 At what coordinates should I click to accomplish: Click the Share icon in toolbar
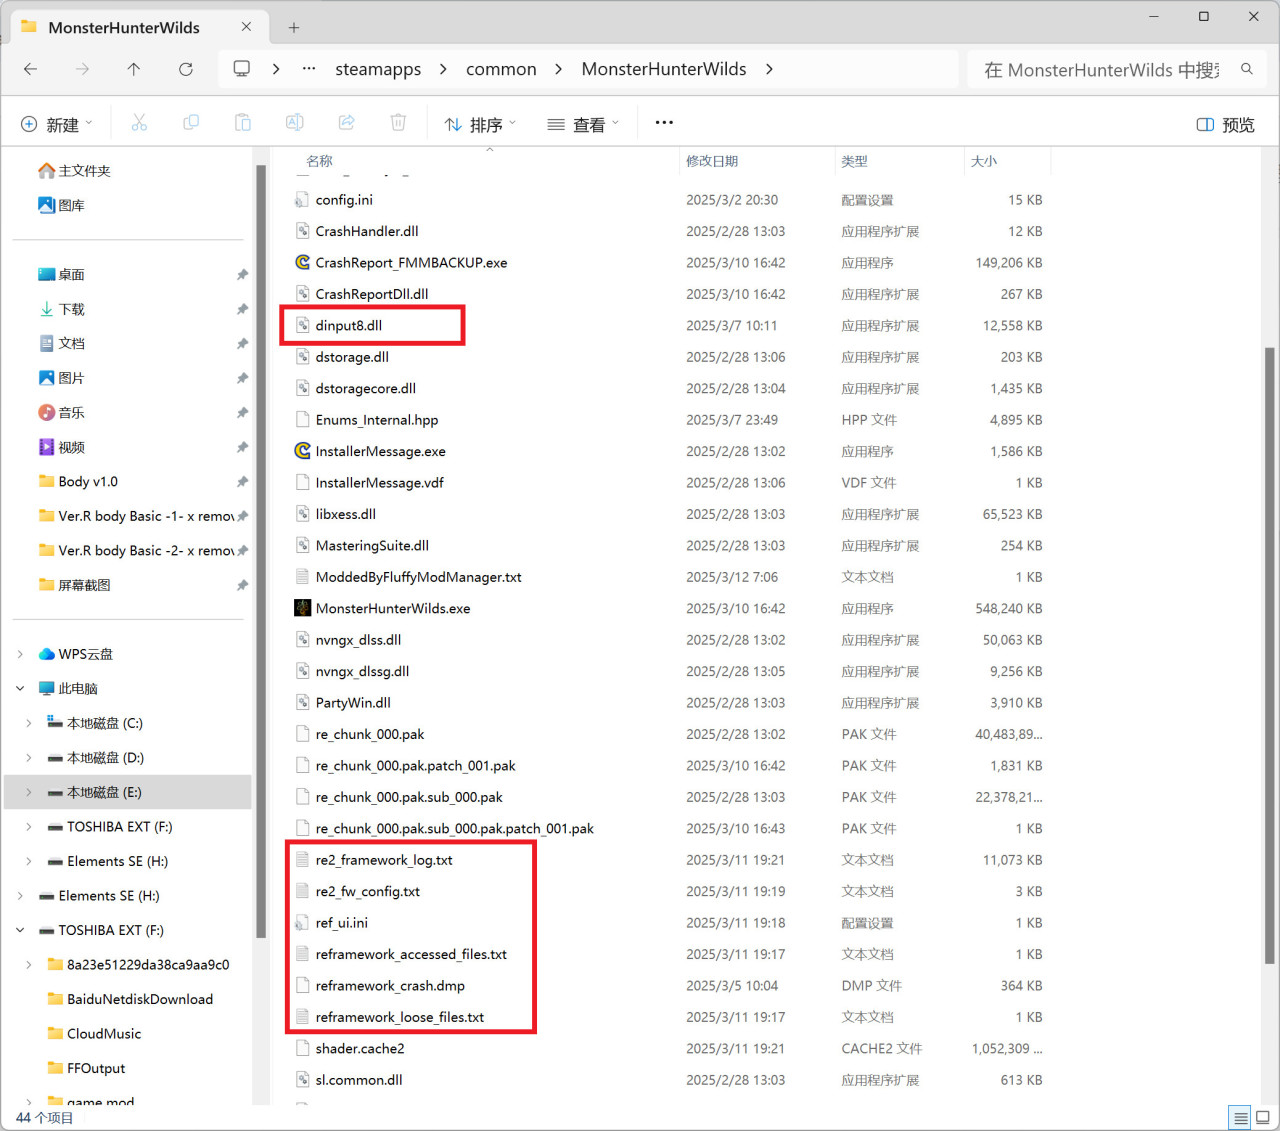(x=346, y=123)
